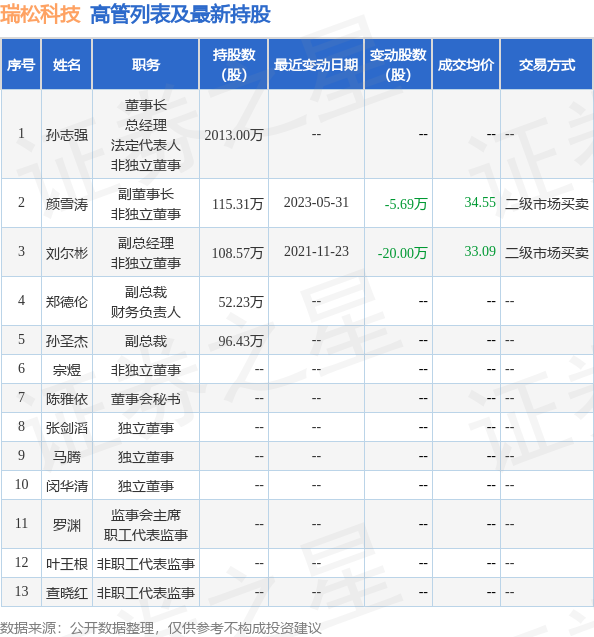Image resolution: width=594 pixels, height=637 pixels.
Task: Click 独立董事 in 张剑滔's row
Action: [x=146, y=428]
